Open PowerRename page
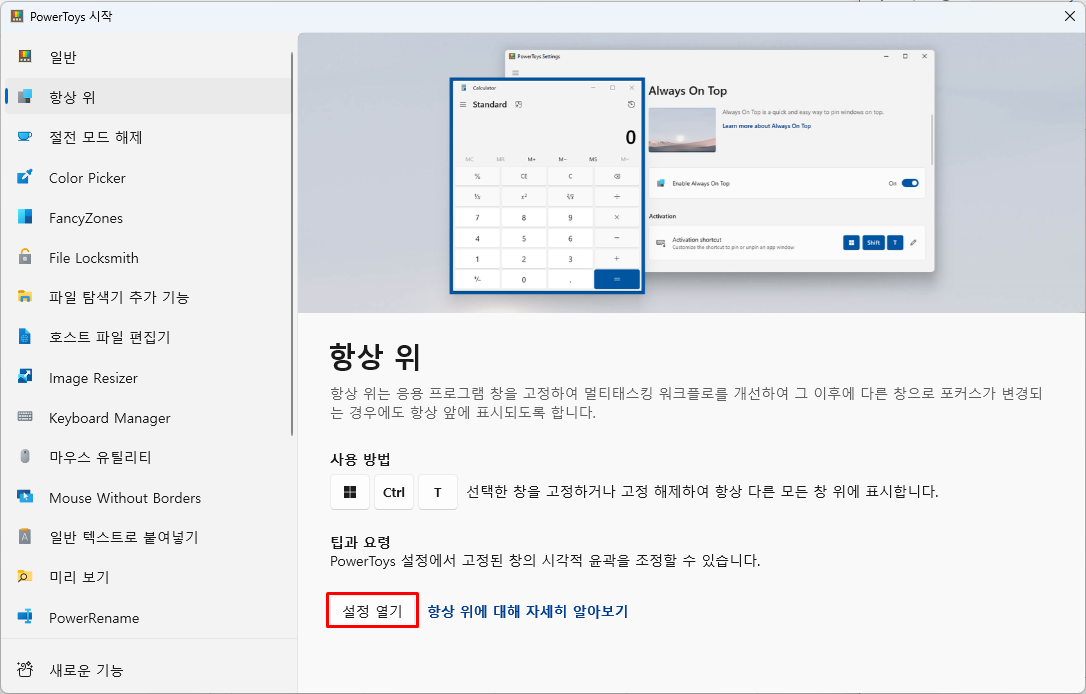Viewport: 1086px width, 694px height. [148, 616]
